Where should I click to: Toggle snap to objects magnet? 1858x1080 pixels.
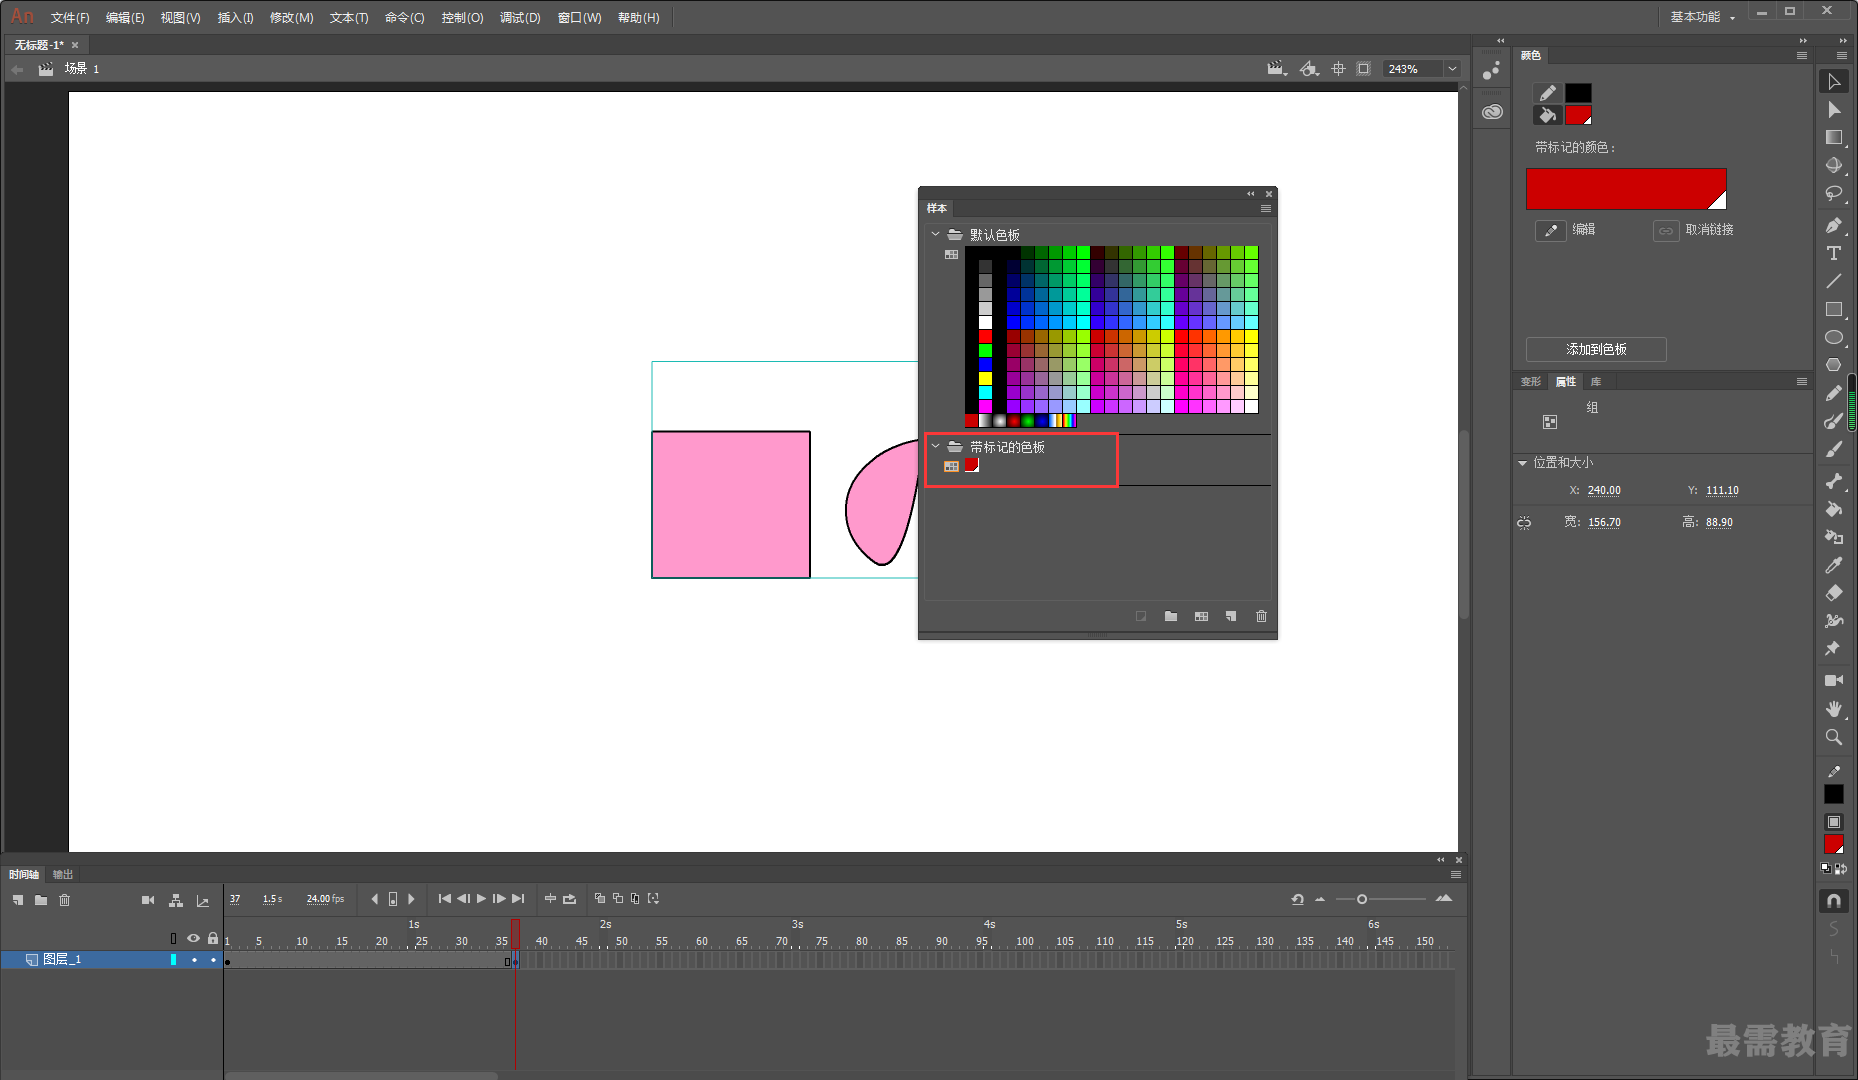pos(1833,901)
